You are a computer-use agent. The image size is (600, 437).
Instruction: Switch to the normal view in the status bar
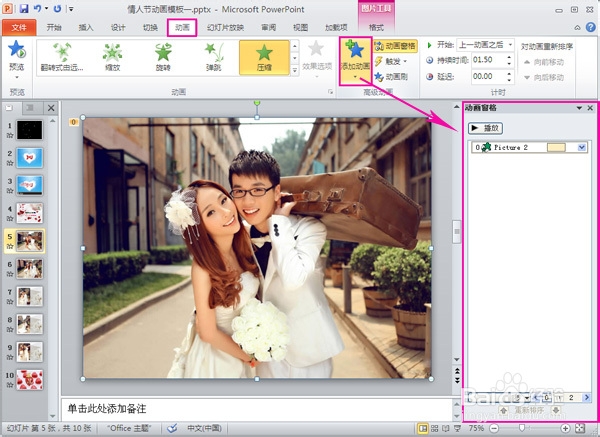coord(423,429)
